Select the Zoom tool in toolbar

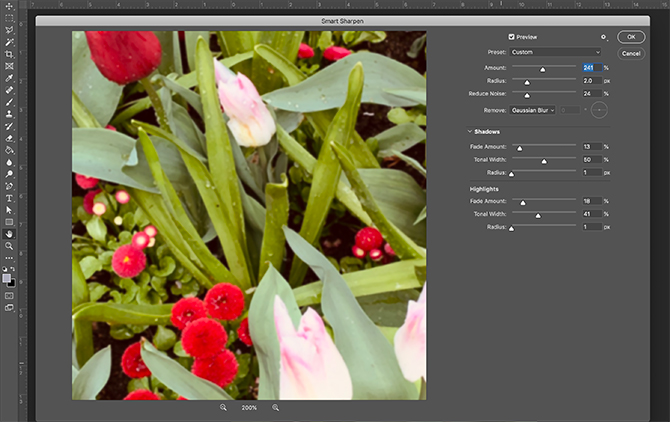[x=9, y=246]
